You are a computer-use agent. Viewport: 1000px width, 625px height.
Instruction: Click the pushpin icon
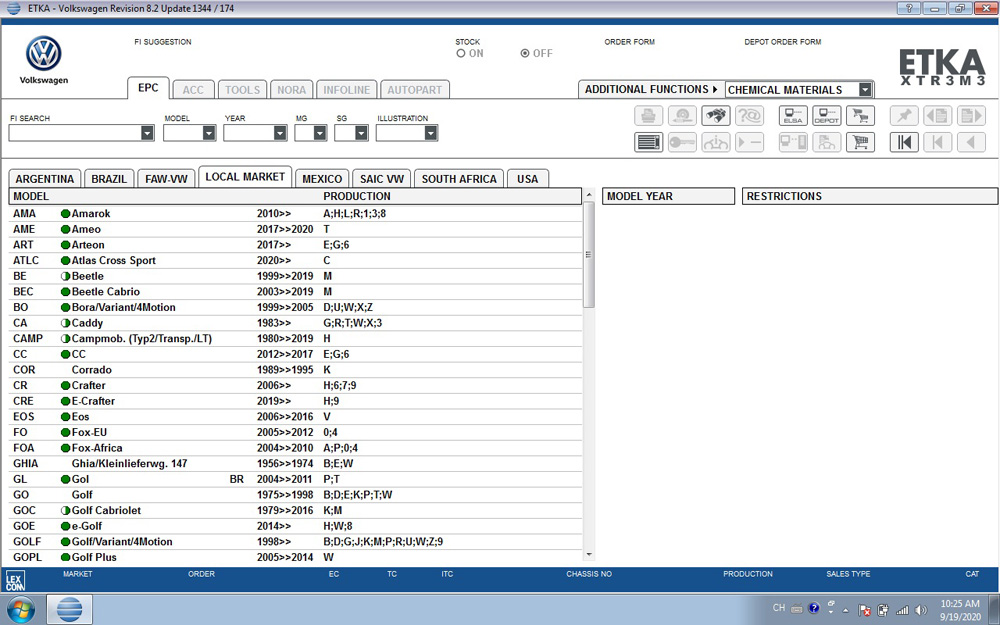904,116
